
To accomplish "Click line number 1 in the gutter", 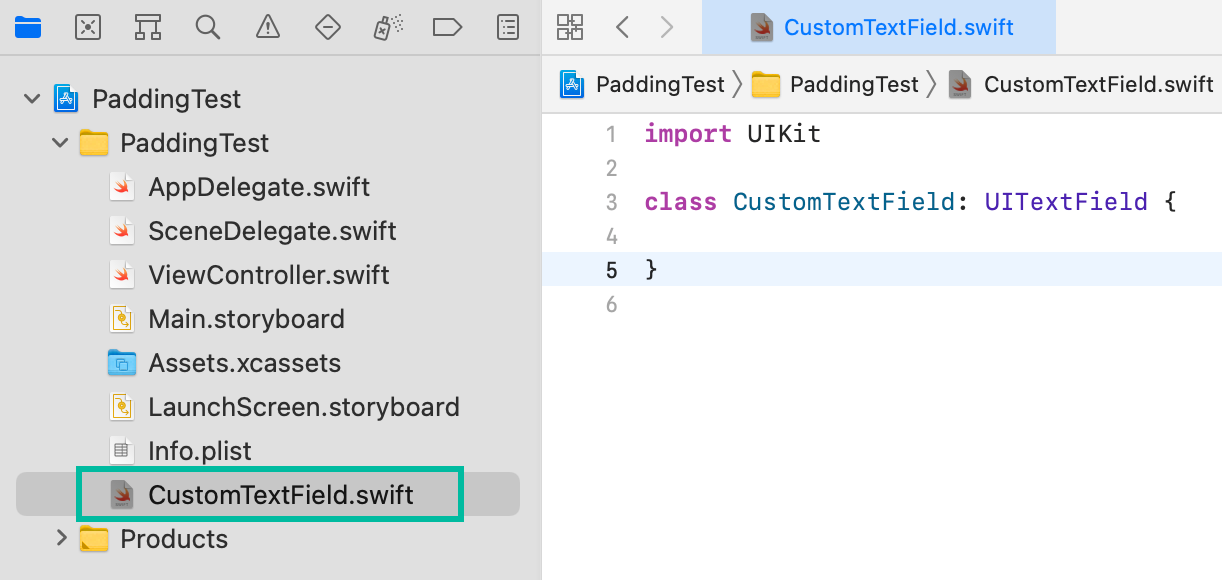I will (611, 134).
